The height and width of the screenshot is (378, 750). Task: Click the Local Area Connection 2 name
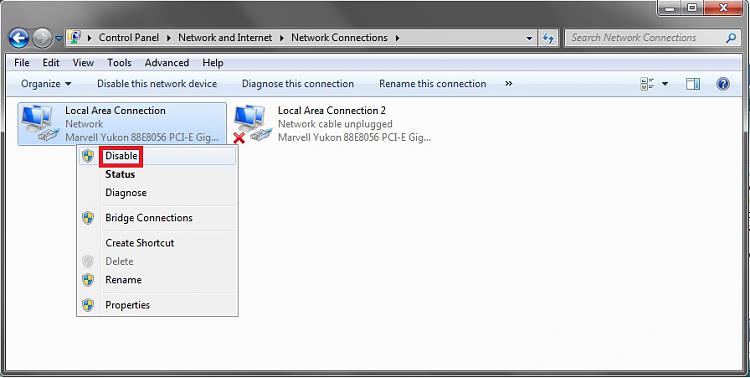(x=331, y=111)
